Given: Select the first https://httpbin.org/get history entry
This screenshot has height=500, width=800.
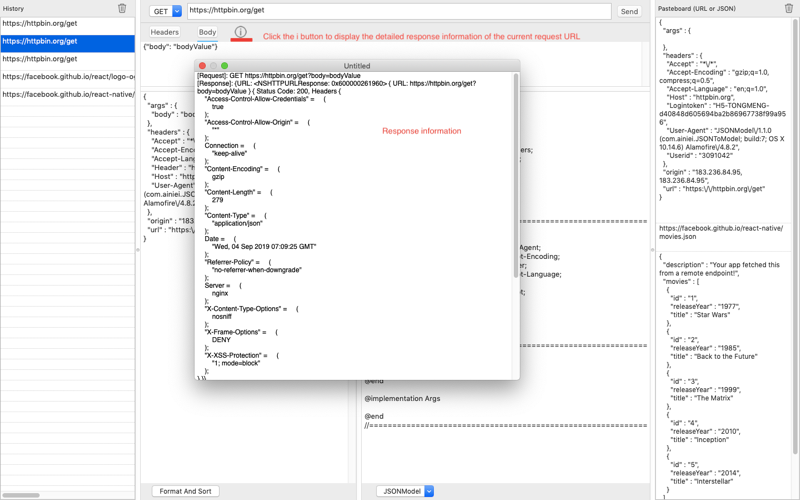Looking at the screenshot, I should coord(68,23).
